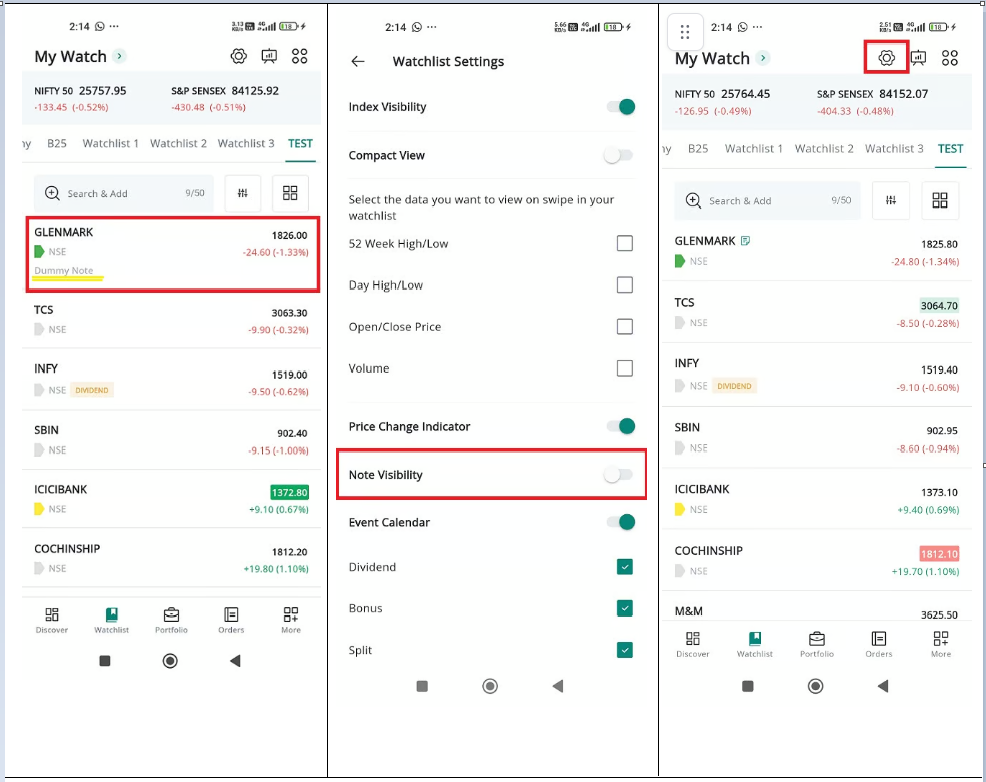Switch to B25 tab on Dummy Note screen

point(57,144)
